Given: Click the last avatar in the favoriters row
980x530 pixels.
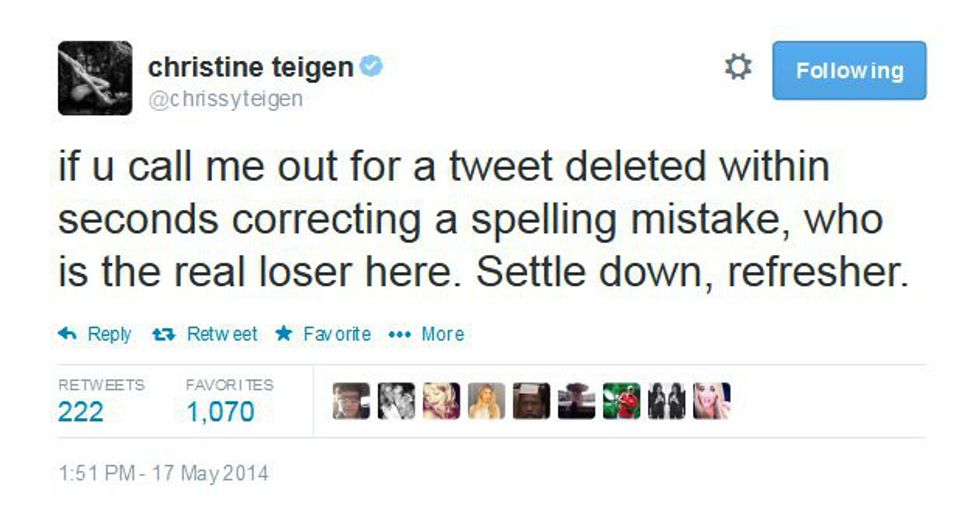Looking at the screenshot, I should click(x=711, y=401).
